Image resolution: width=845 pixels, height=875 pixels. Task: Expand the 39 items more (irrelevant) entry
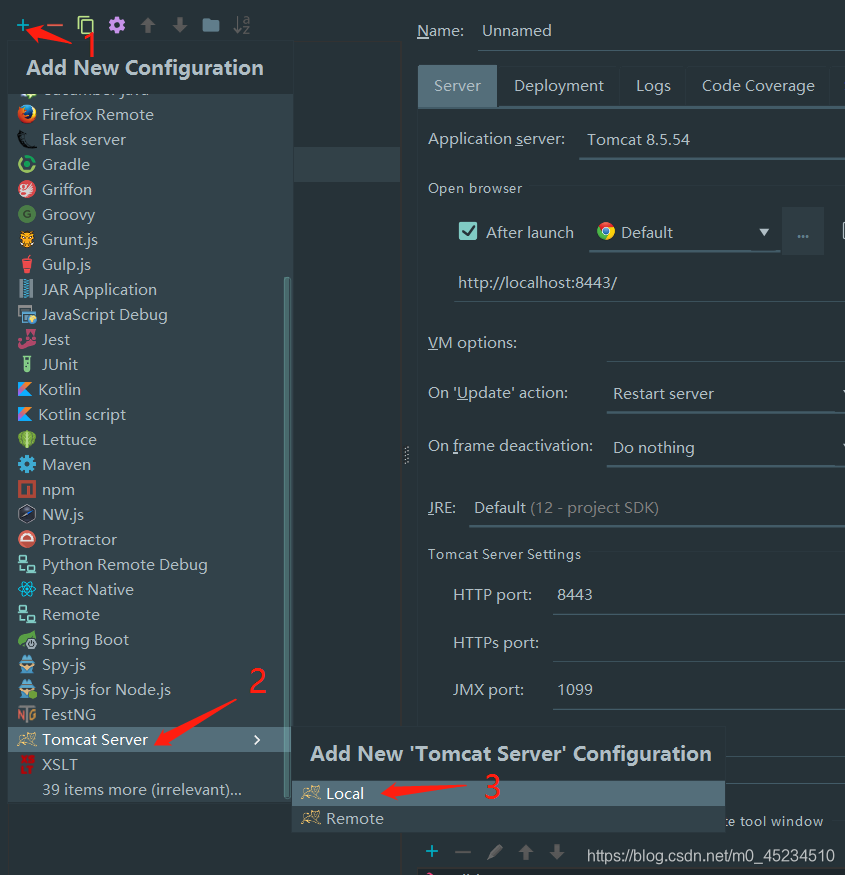pyautogui.click(x=147, y=790)
